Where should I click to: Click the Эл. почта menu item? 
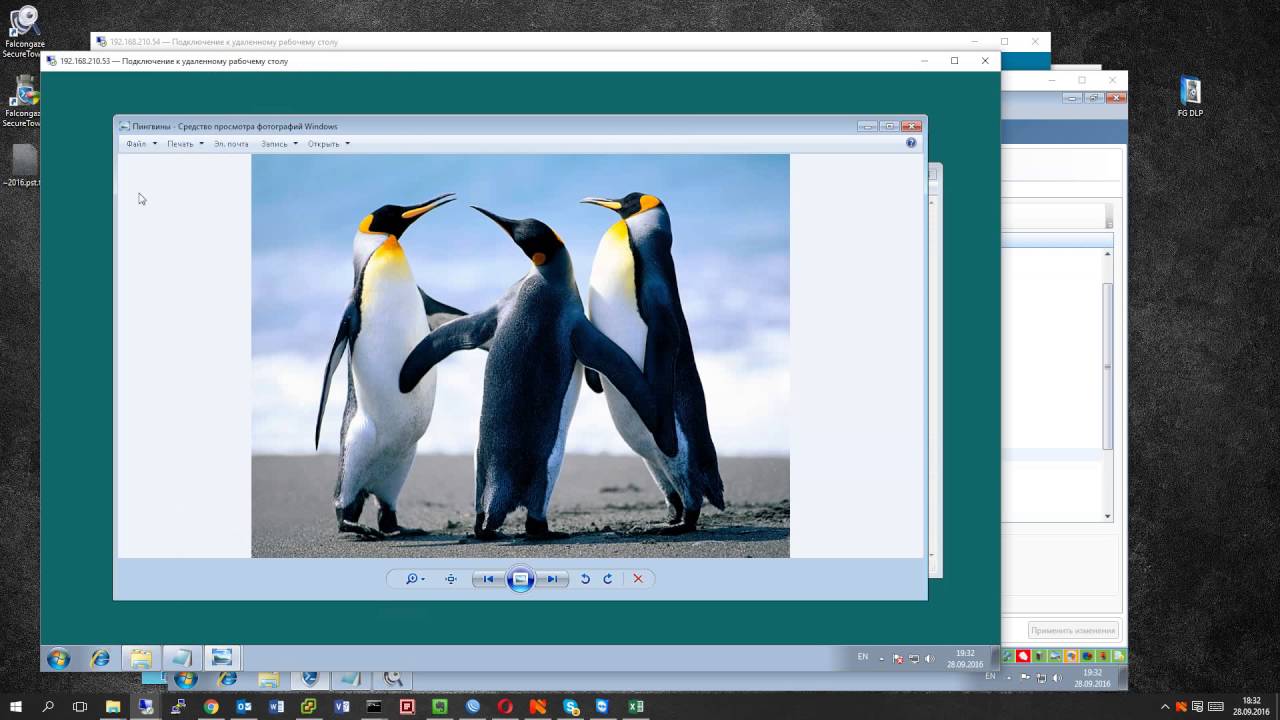tap(231, 144)
